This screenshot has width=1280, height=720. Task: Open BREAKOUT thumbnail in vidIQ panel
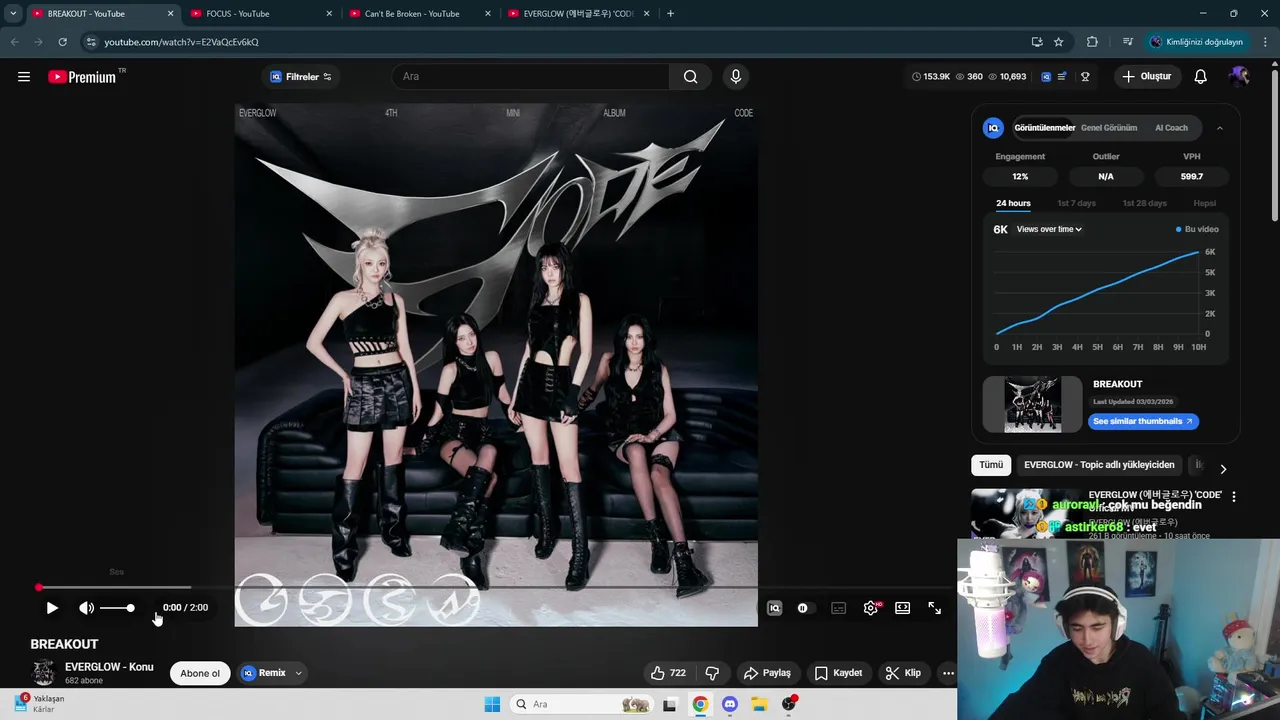point(1032,404)
